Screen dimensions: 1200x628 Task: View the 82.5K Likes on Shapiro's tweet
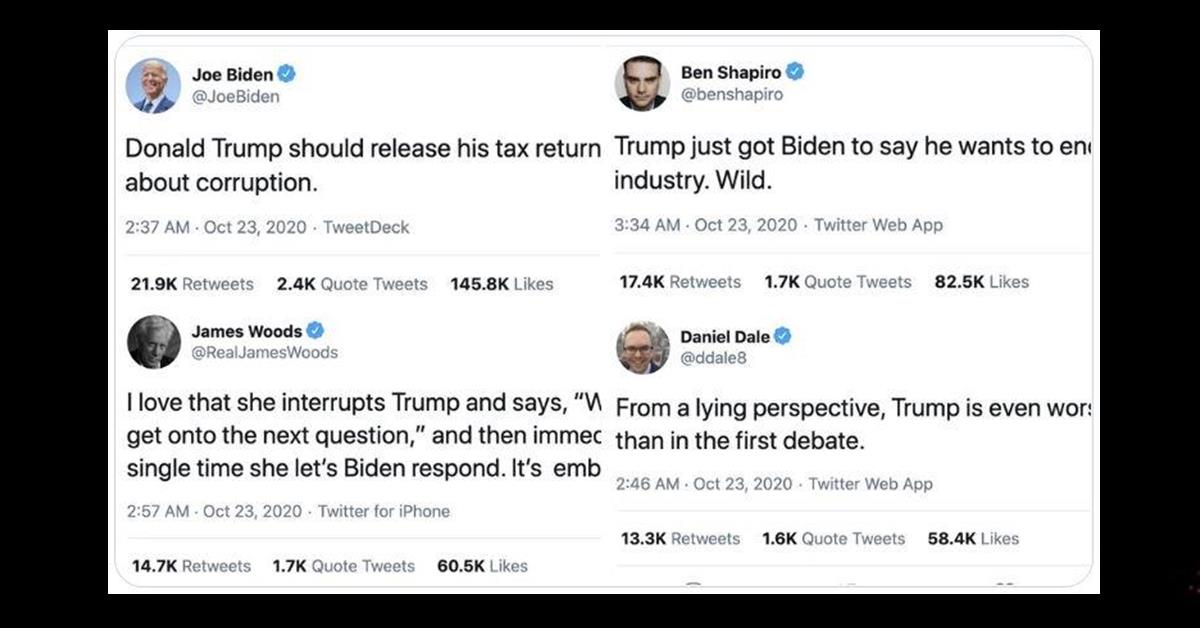981,282
